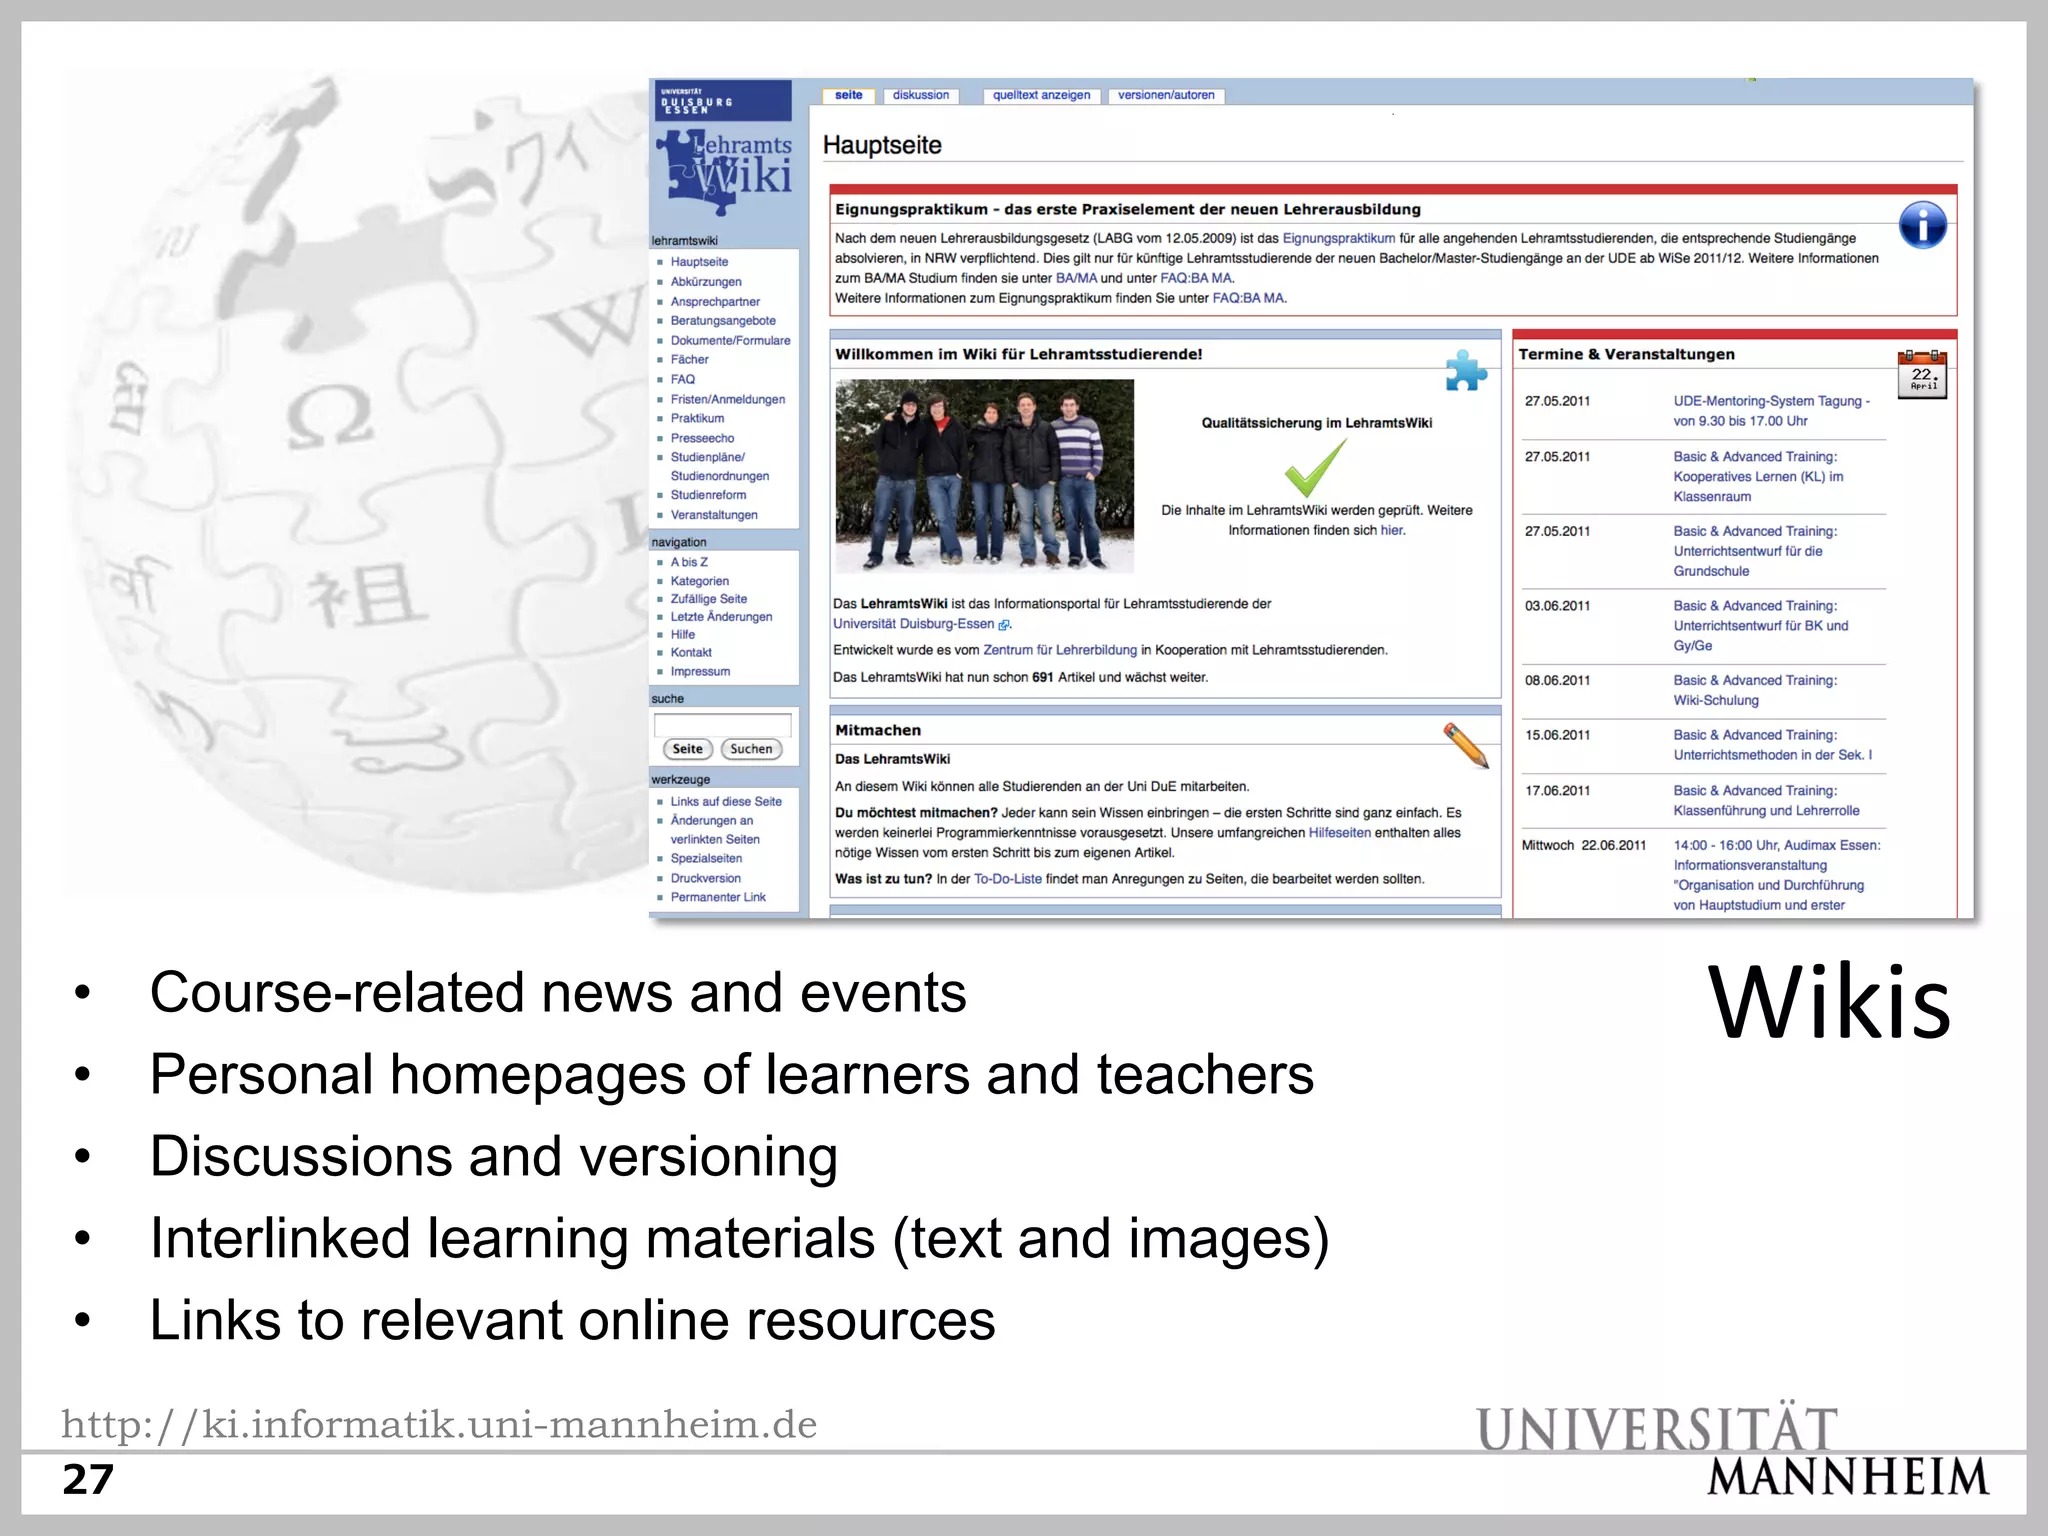Open Änderungen an verlinkten Seiten

(715, 830)
